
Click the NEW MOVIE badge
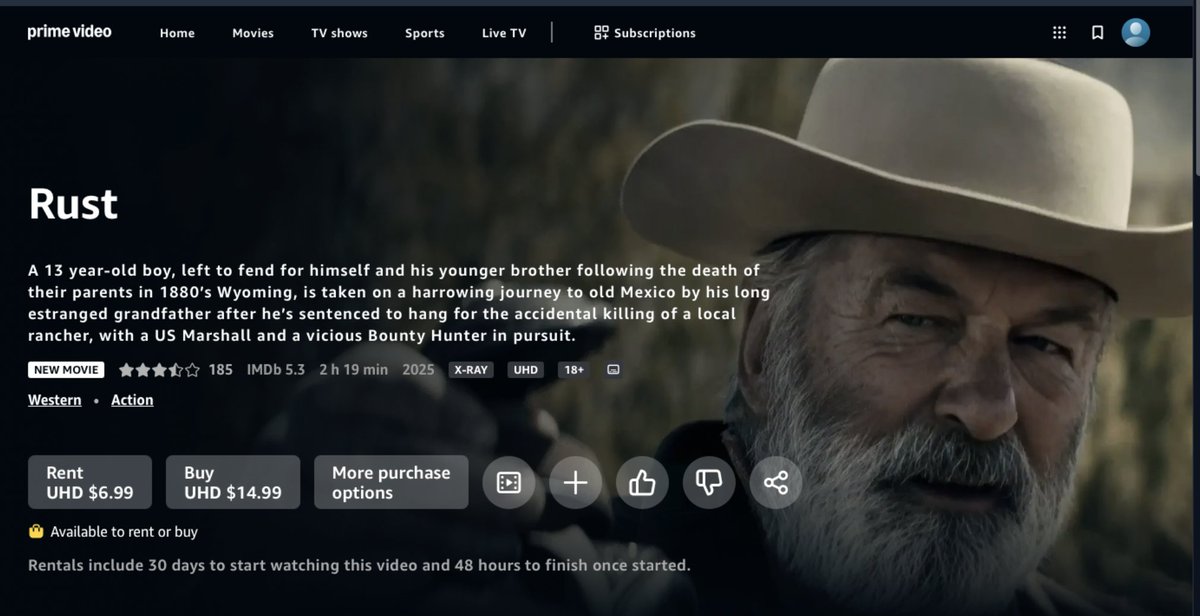coord(66,370)
